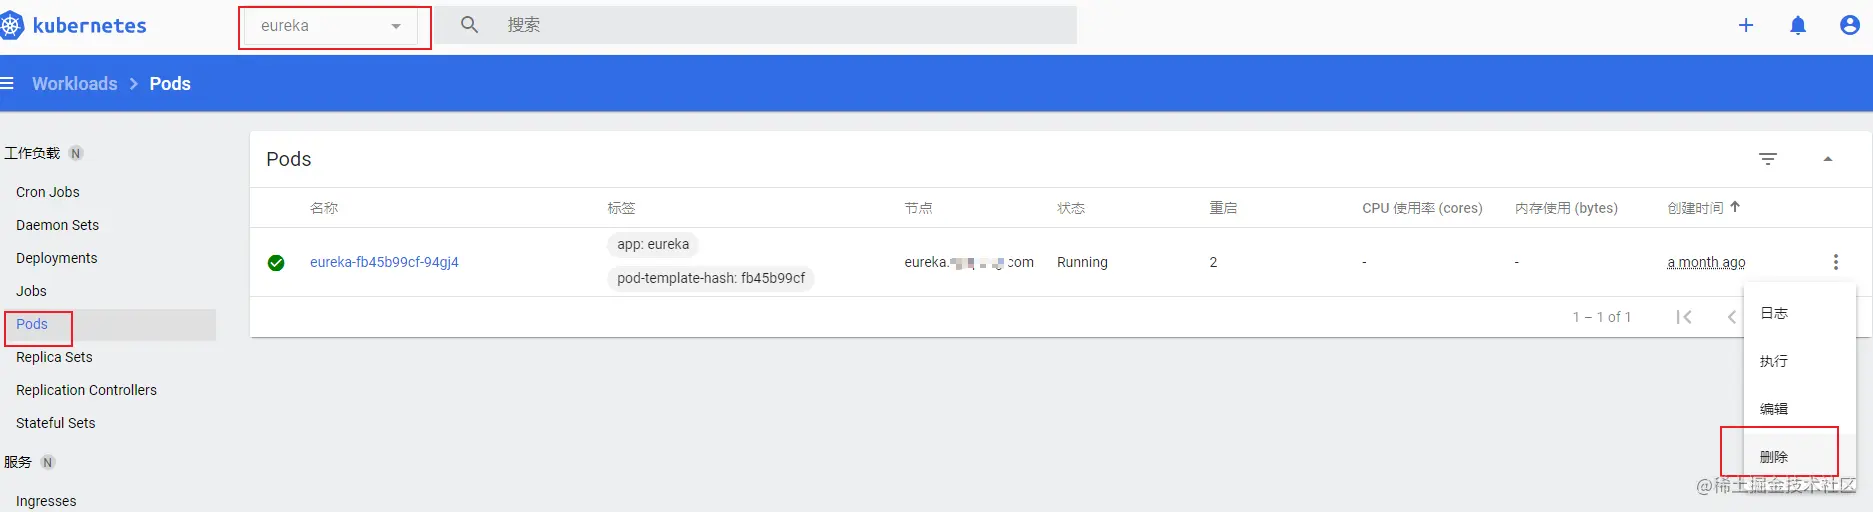Open the user account icon
Screen dimensions: 1873x512
[1850, 25]
